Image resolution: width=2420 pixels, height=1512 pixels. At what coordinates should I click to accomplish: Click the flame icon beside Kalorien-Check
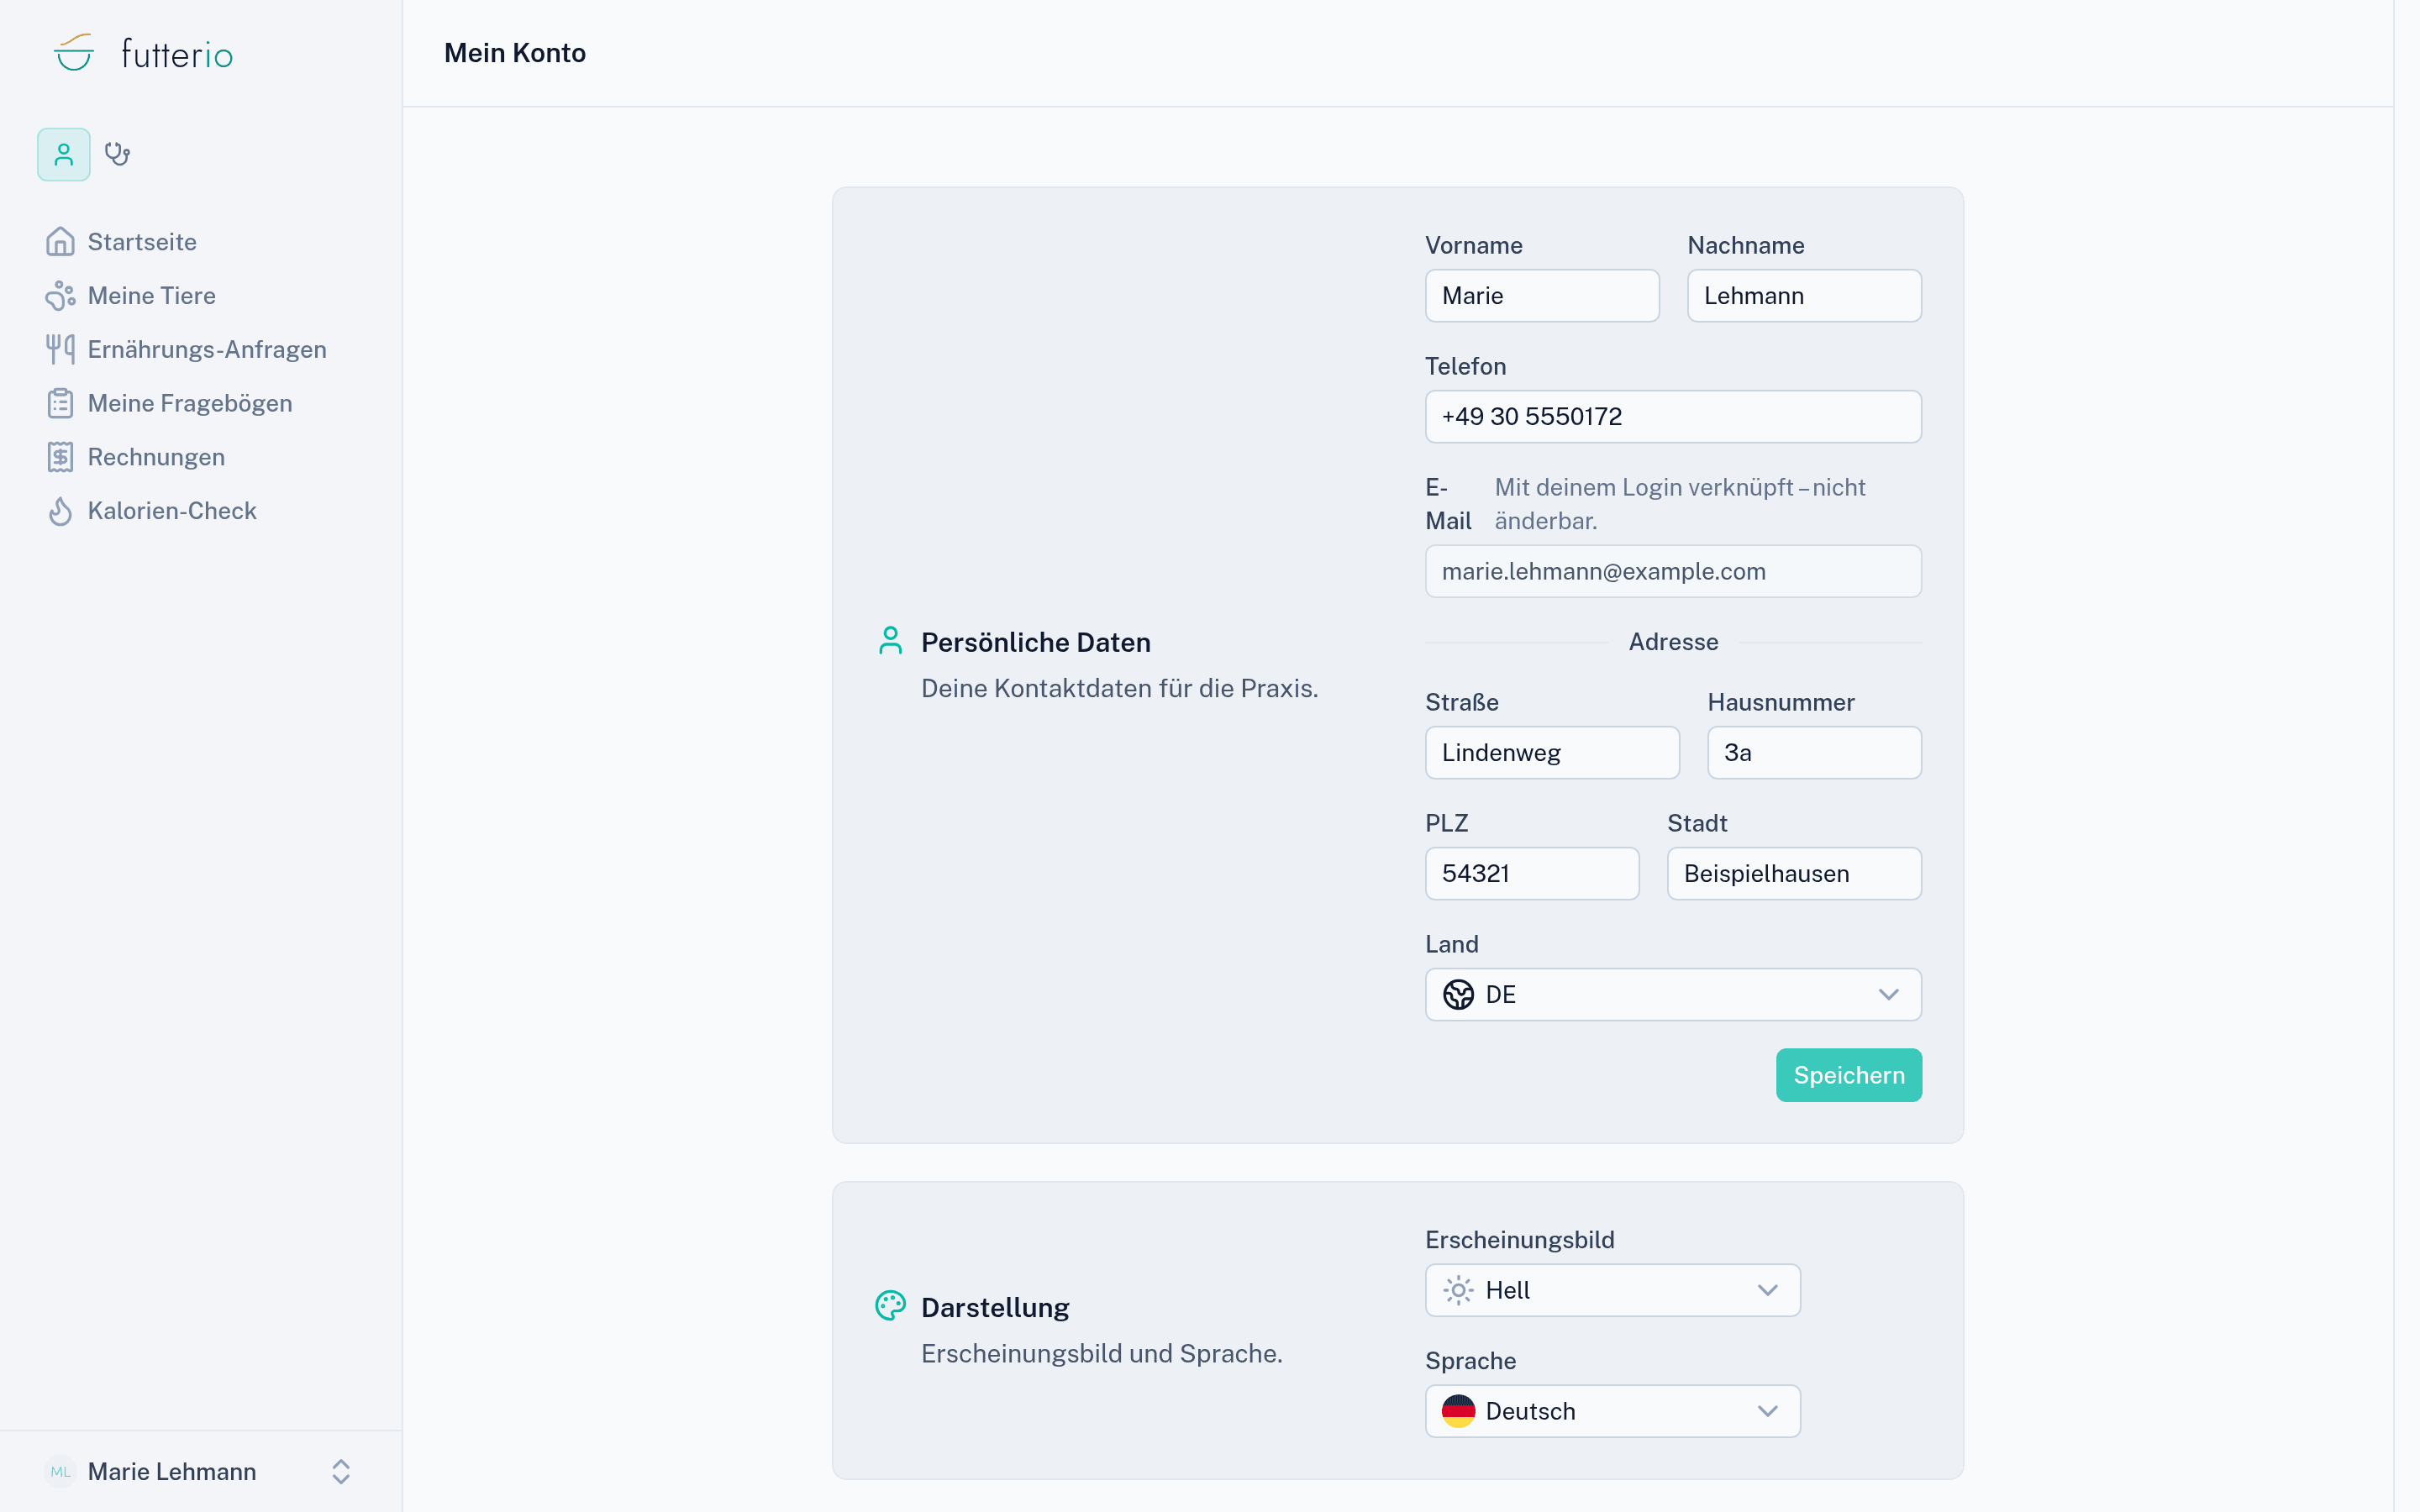pos(60,511)
